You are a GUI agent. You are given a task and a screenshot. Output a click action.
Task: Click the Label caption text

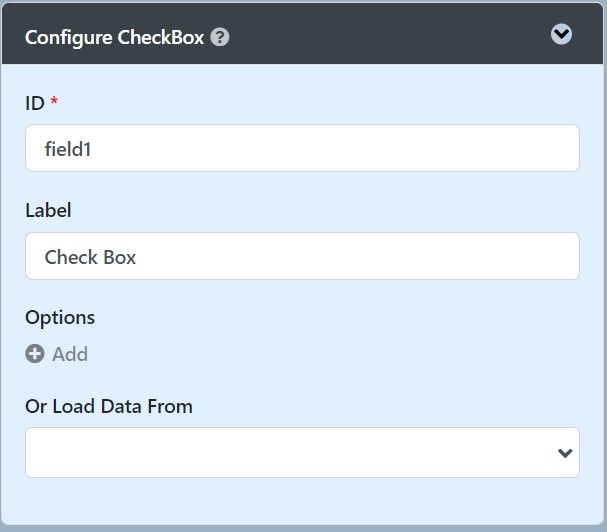[48, 210]
